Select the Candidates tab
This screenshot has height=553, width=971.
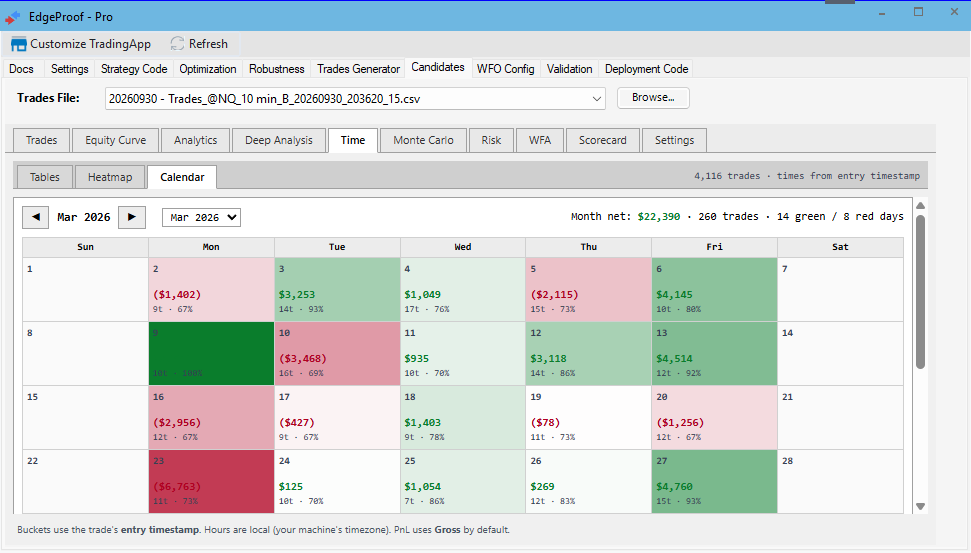[438, 67]
